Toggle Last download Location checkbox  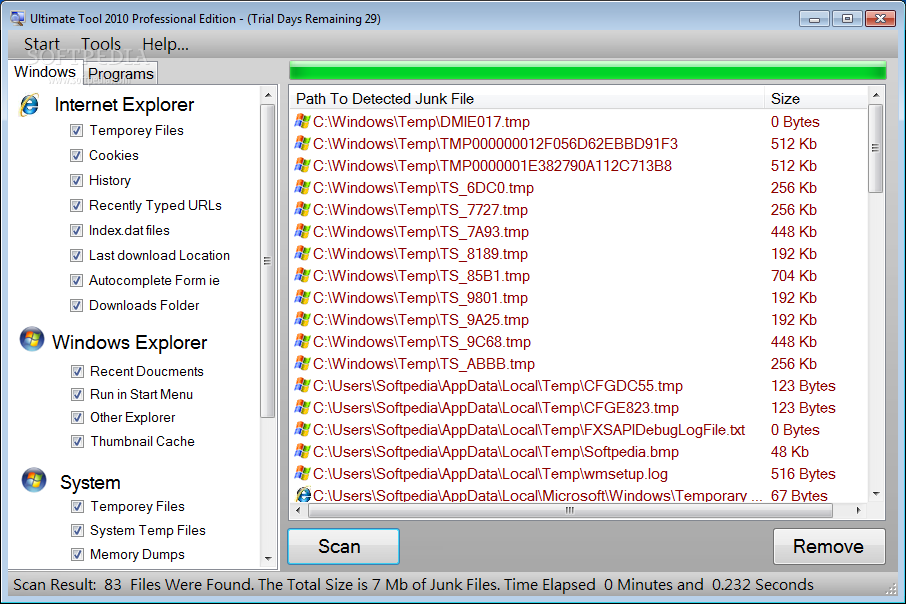[76, 255]
